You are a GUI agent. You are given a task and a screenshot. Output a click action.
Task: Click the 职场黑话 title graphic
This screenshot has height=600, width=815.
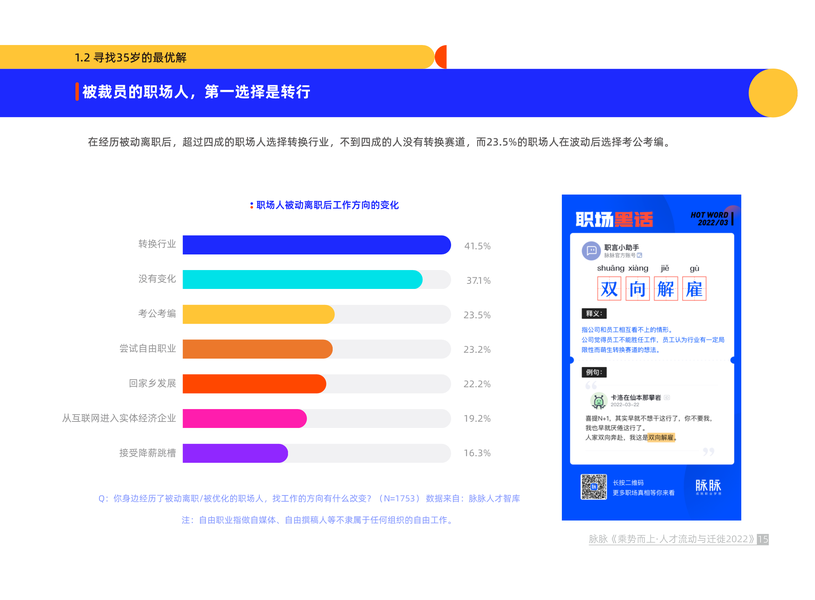click(x=614, y=219)
